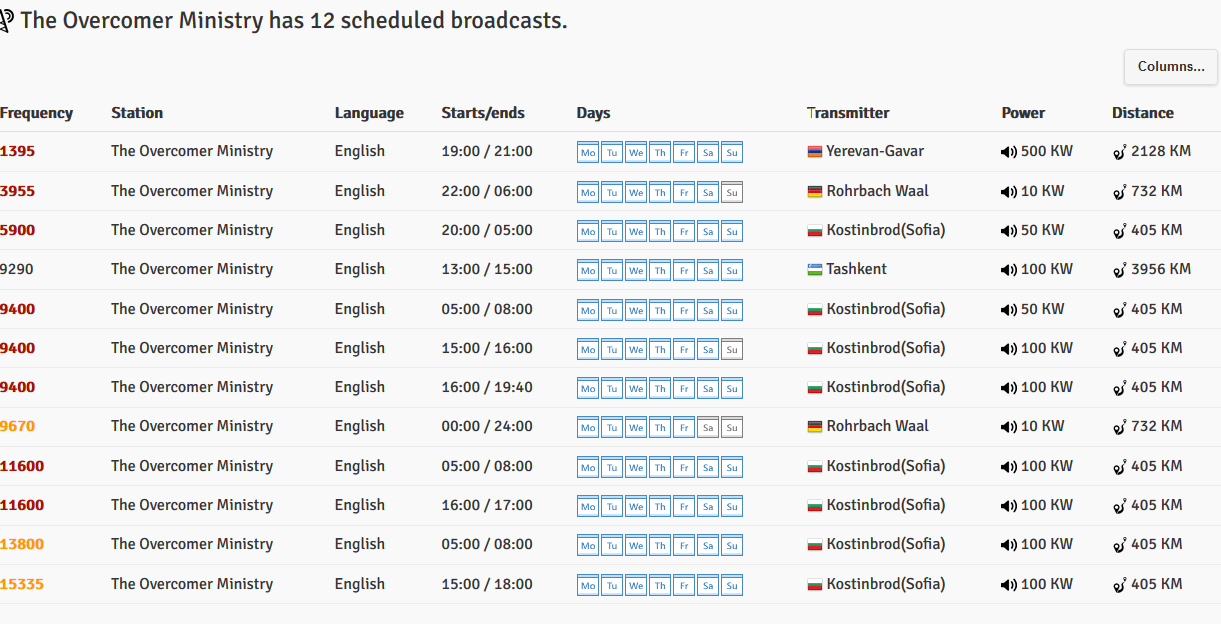Select the Transmitter column header
This screenshot has height=624, width=1221.
848,113
